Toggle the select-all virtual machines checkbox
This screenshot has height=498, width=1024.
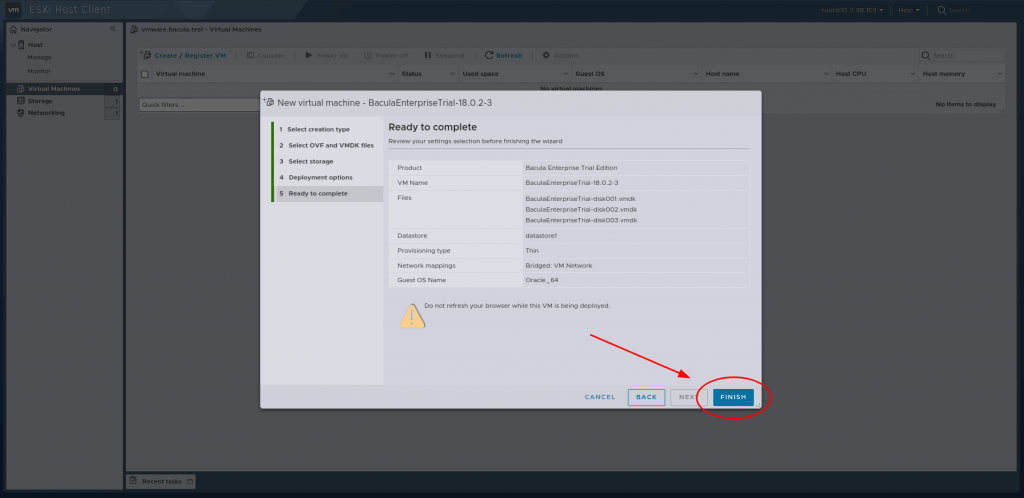(145, 74)
